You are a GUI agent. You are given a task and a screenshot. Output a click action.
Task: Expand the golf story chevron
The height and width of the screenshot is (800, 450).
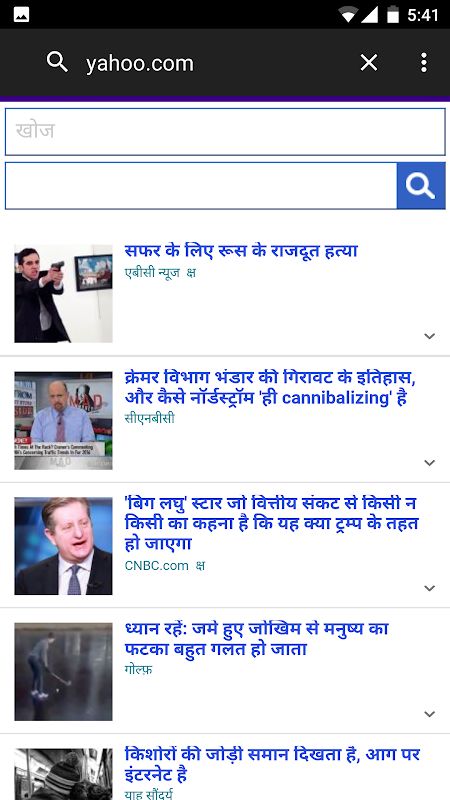[430, 714]
